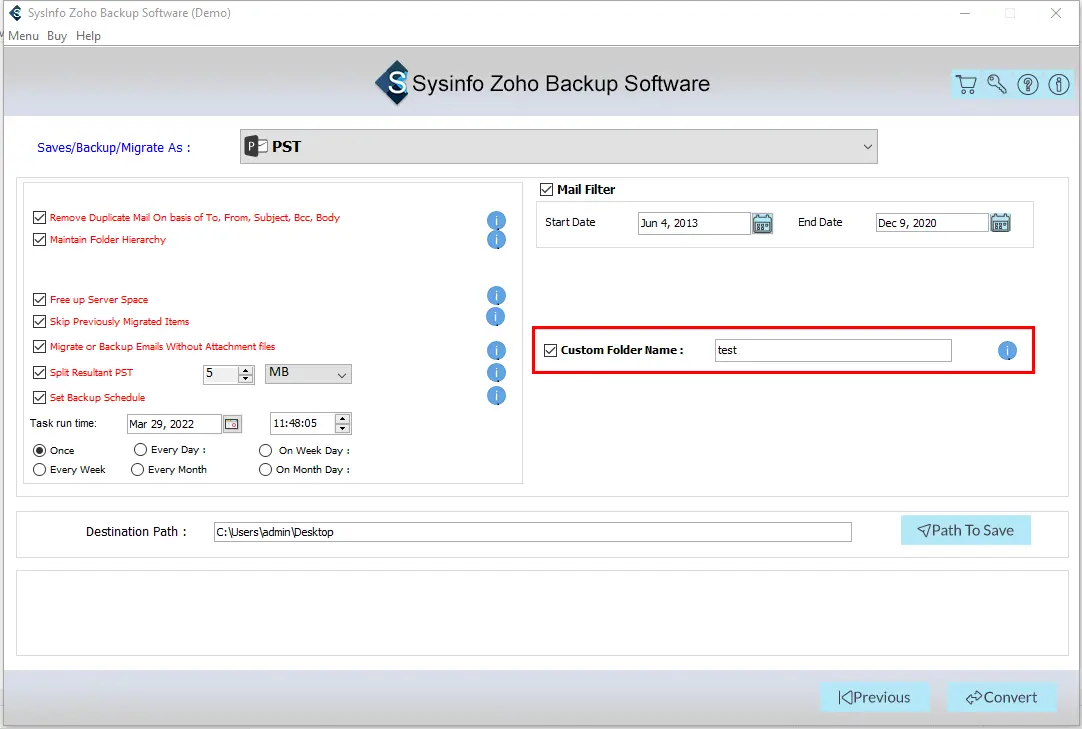This screenshot has width=1082, height=729.
Task: Click the about info icon in header
Action: 1059,84
